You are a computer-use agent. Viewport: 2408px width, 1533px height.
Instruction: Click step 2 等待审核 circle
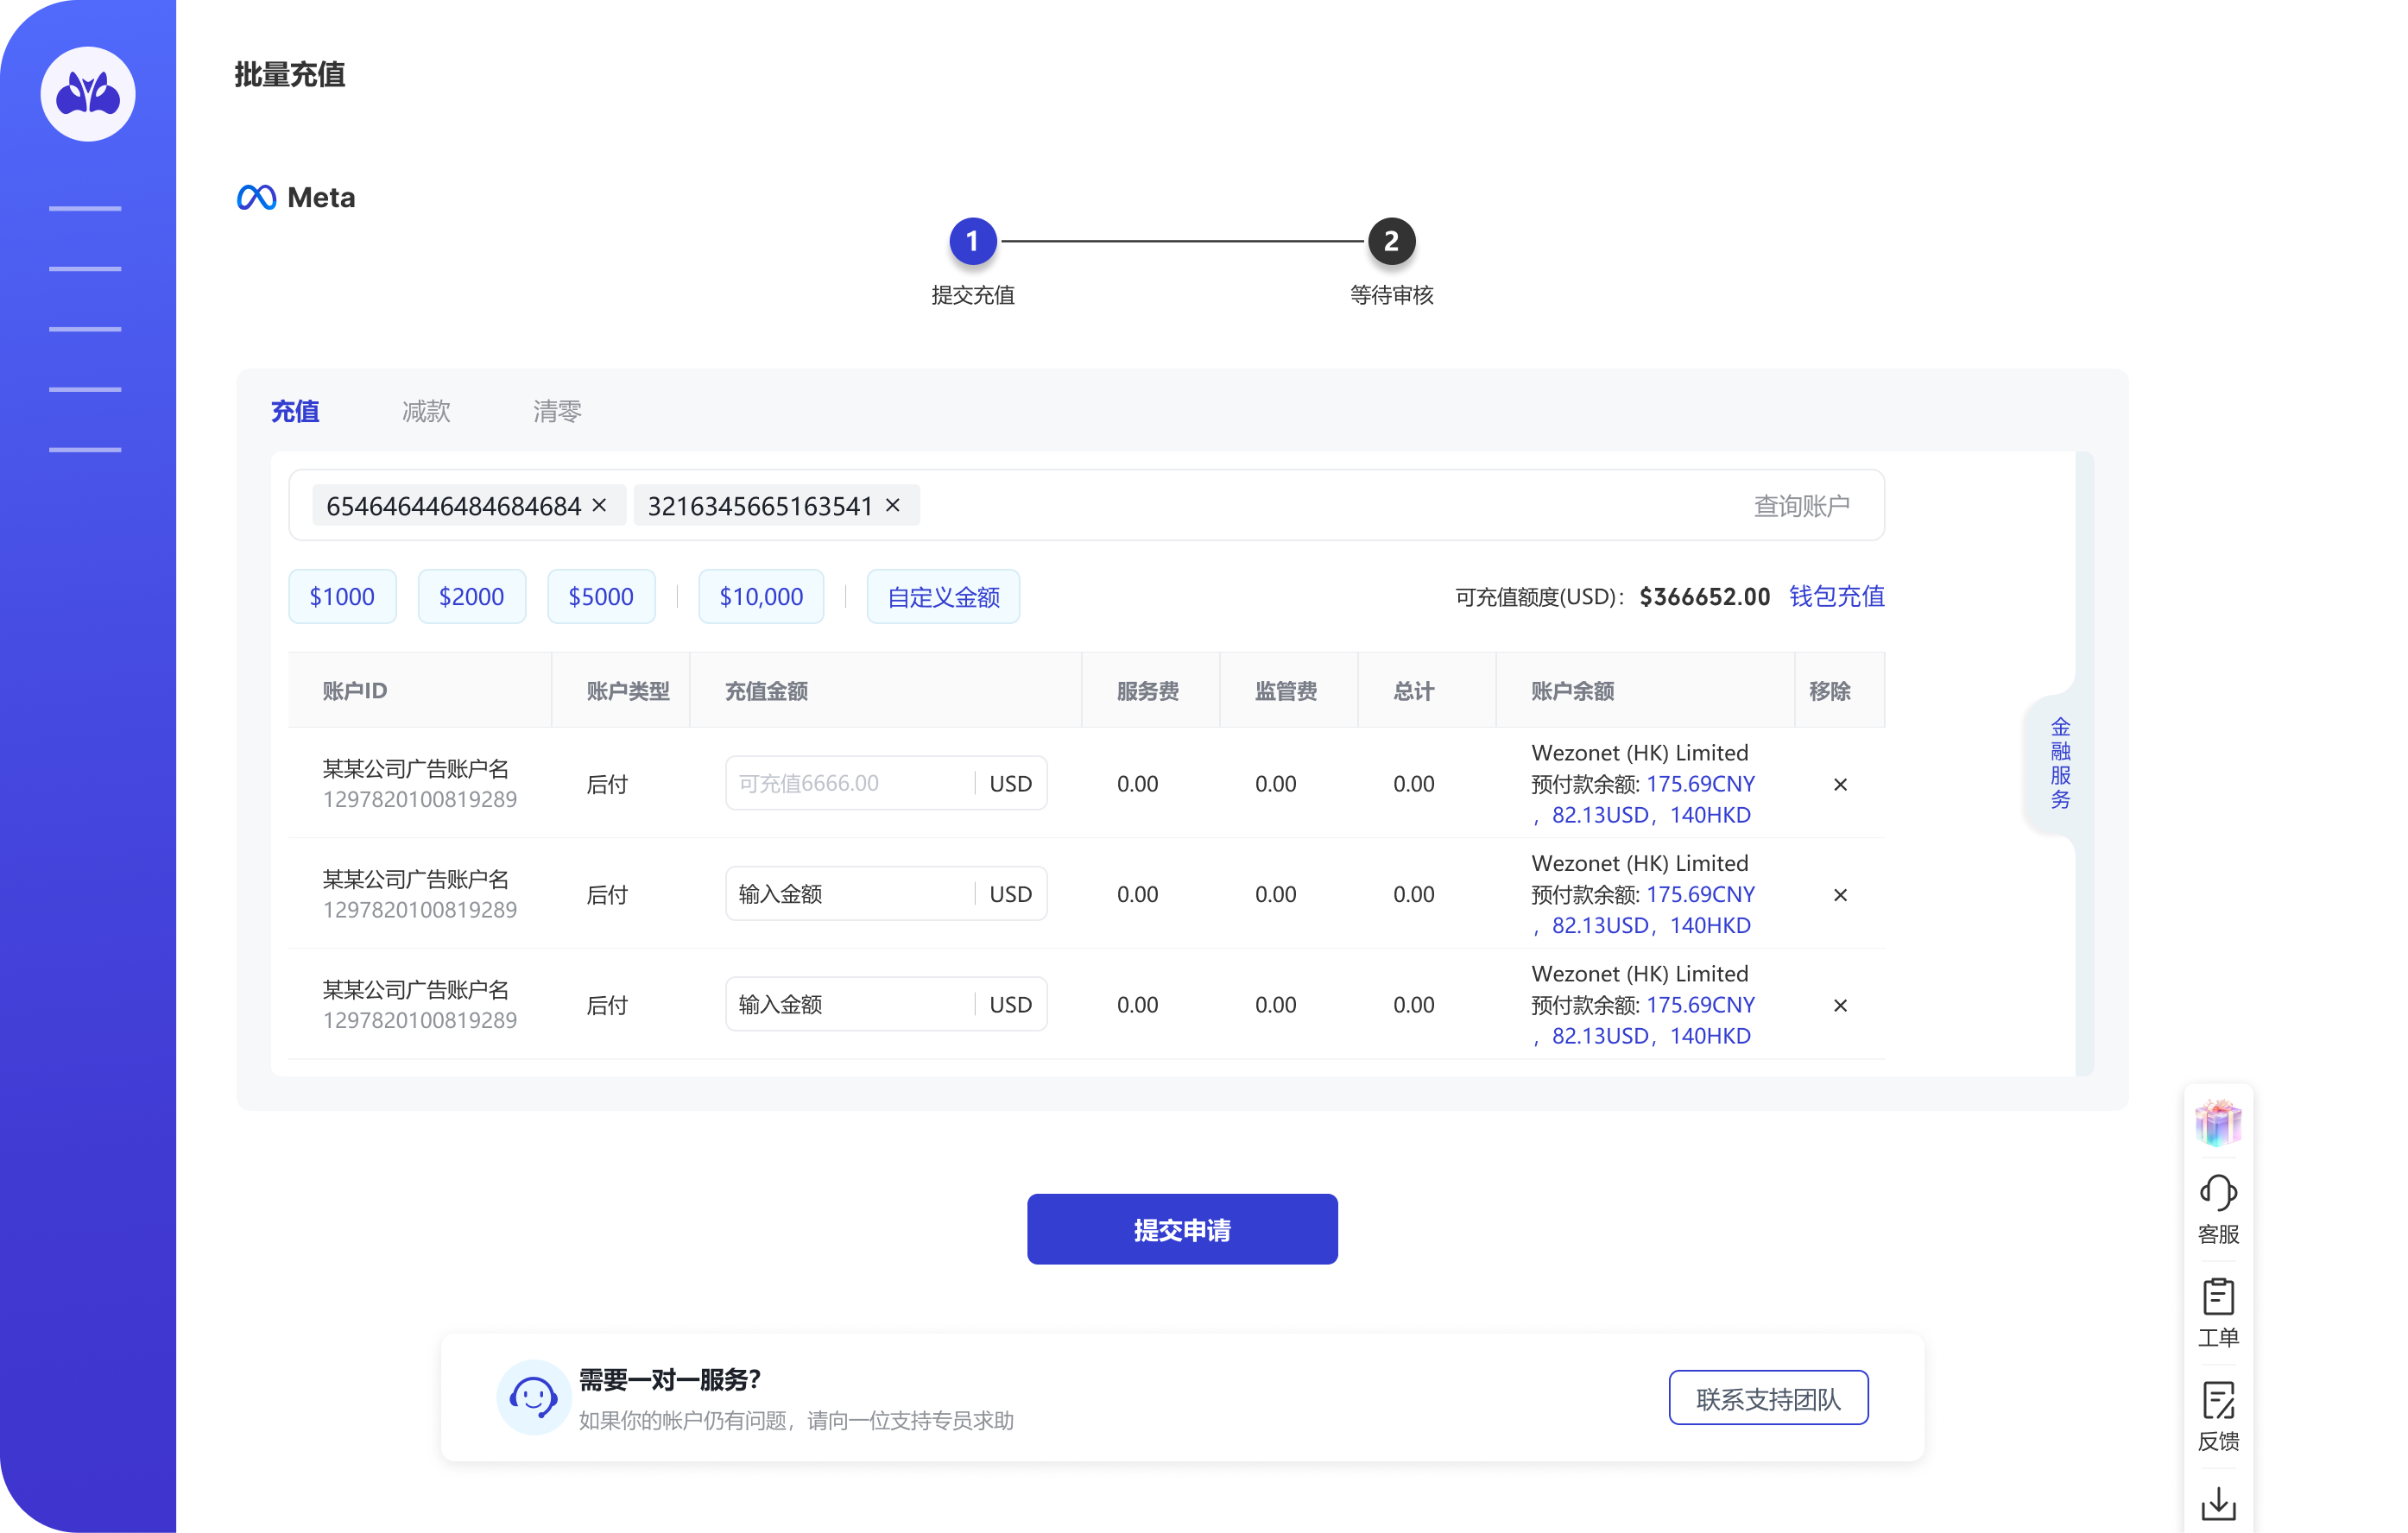(x=1390, y=241)
